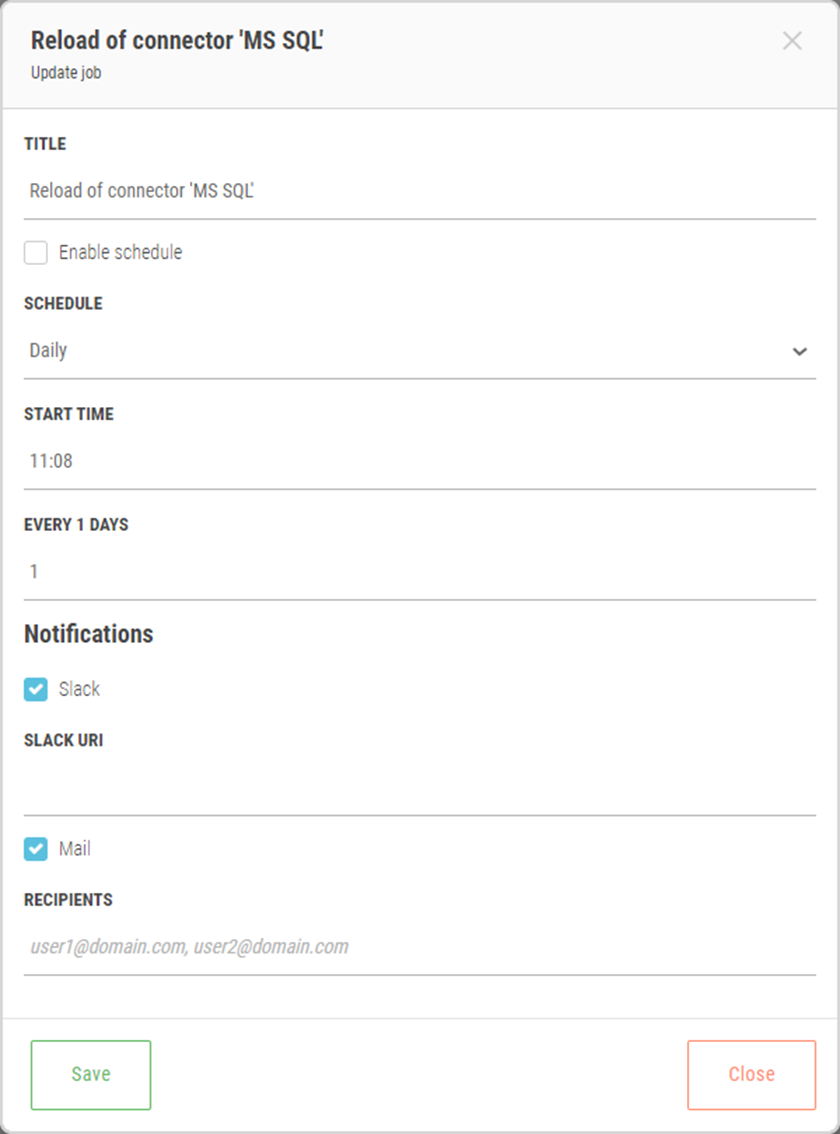
Task: Click the 'Mail' label text
Action: [74, 850]
